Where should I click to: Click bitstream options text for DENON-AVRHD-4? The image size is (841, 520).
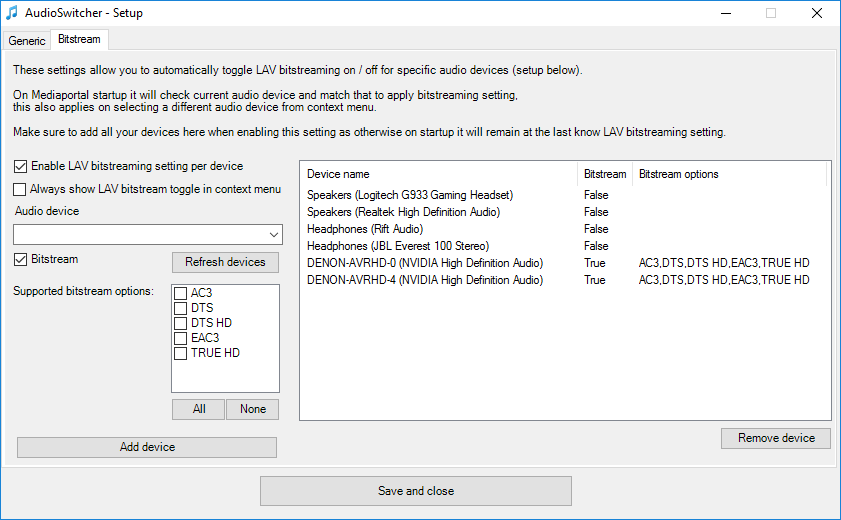click(724, 280)
